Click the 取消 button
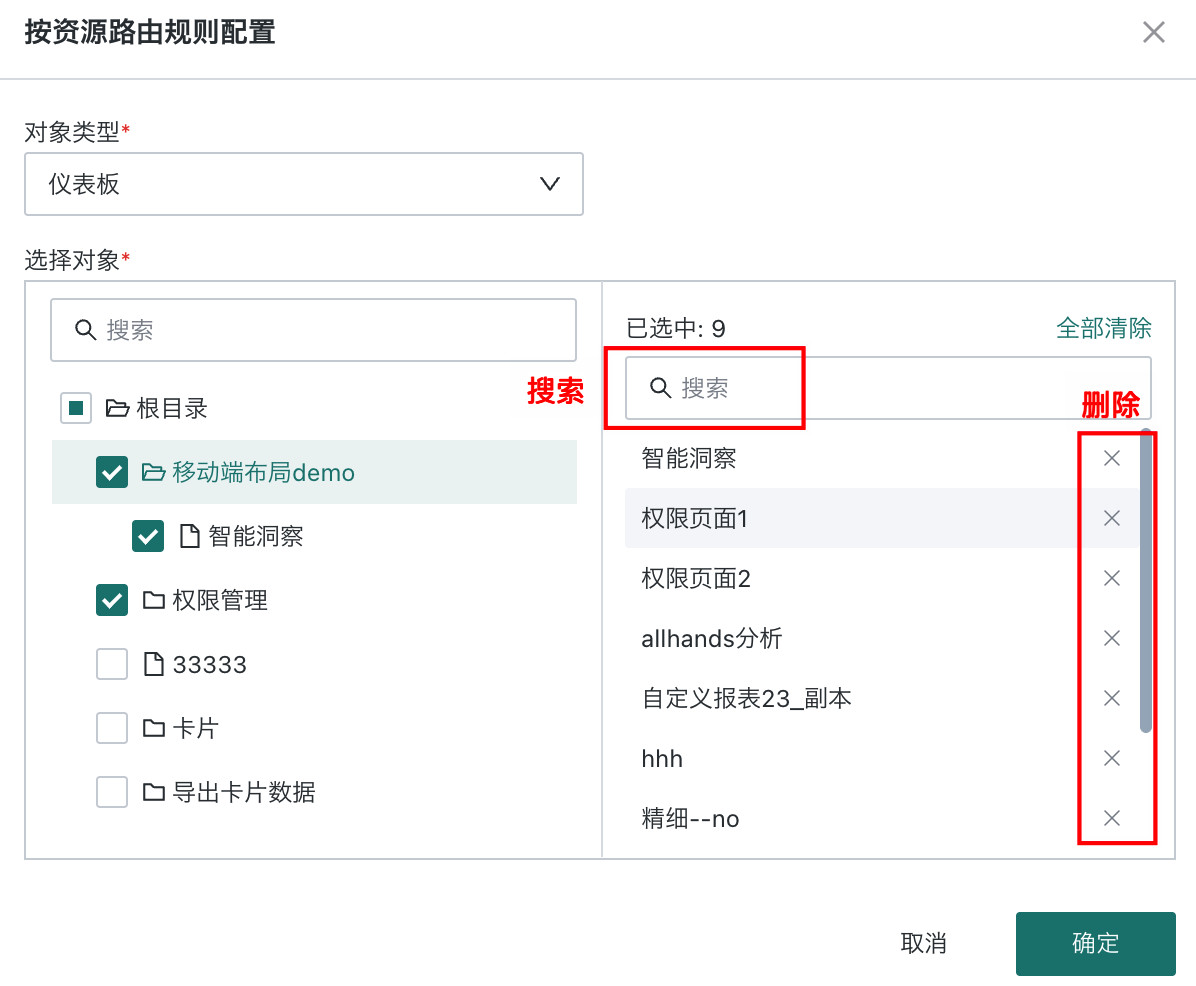The width and height of the screenshot is (1196, 986). (924, 943)
